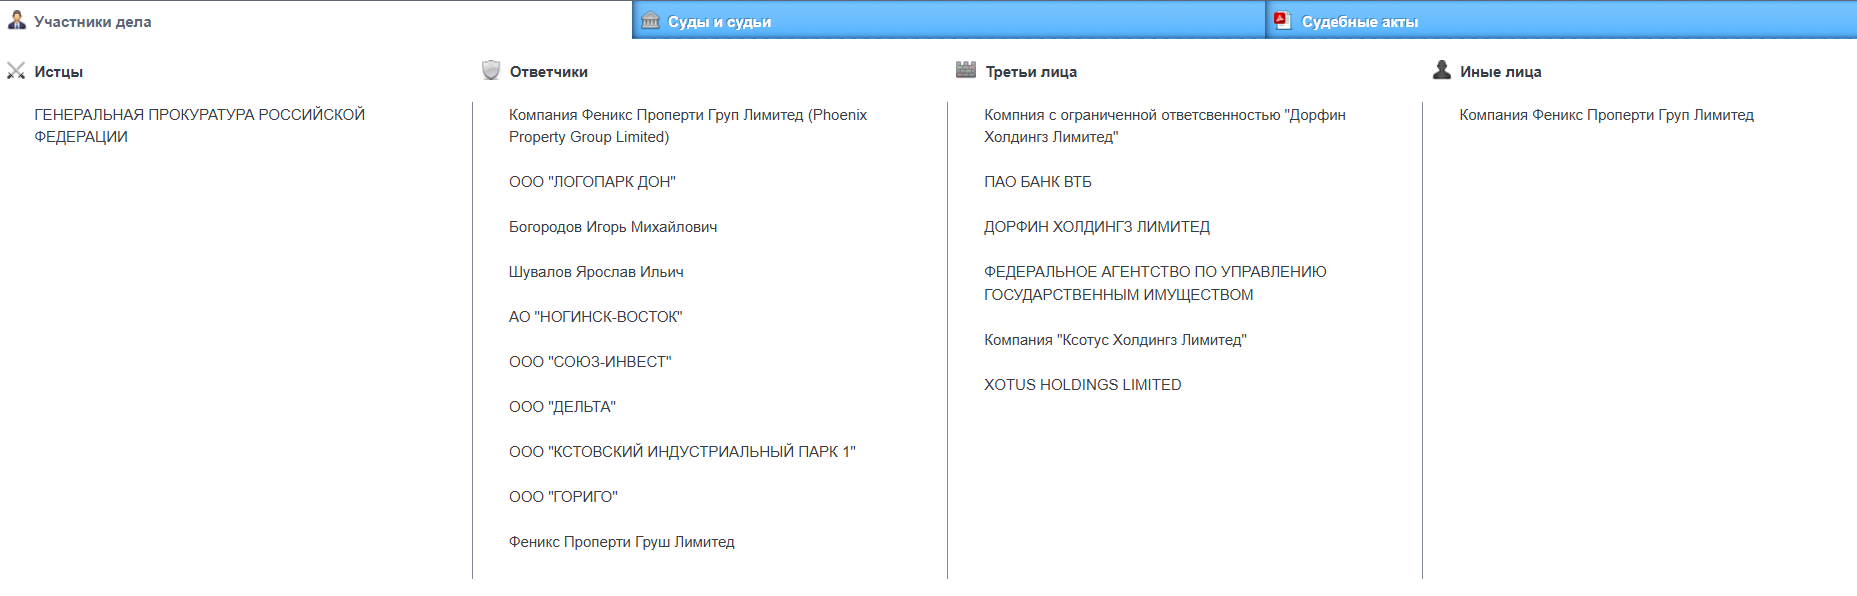Select the Участники дела tab

point(93,22)
